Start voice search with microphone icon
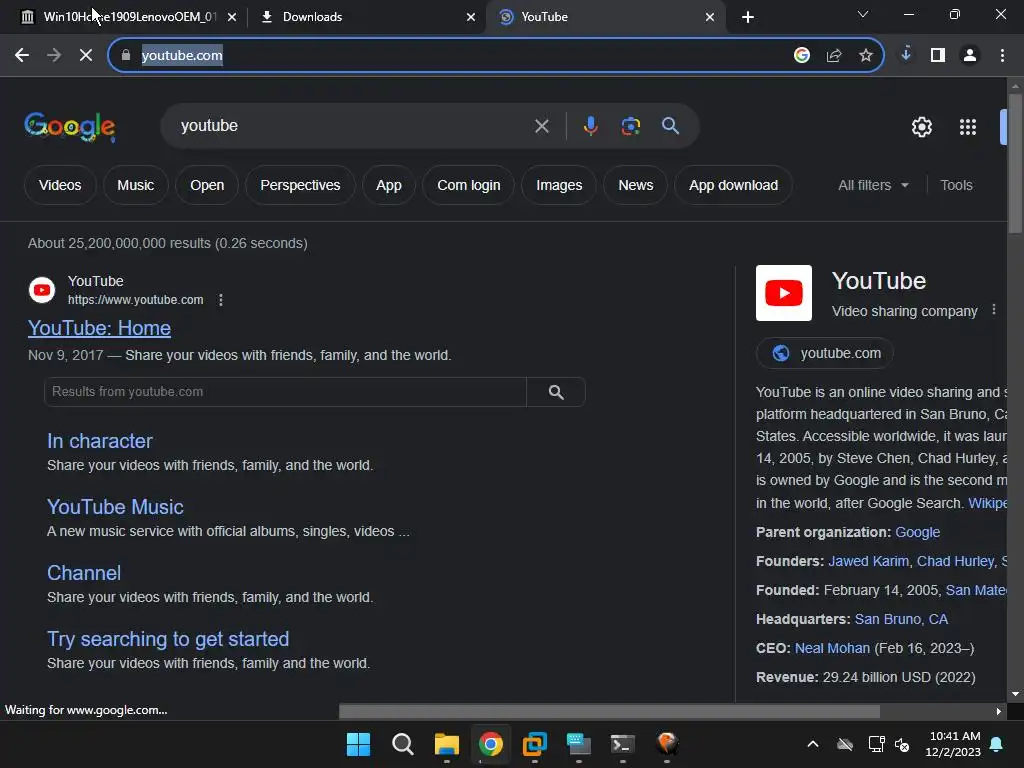 (x=590, y=126)
